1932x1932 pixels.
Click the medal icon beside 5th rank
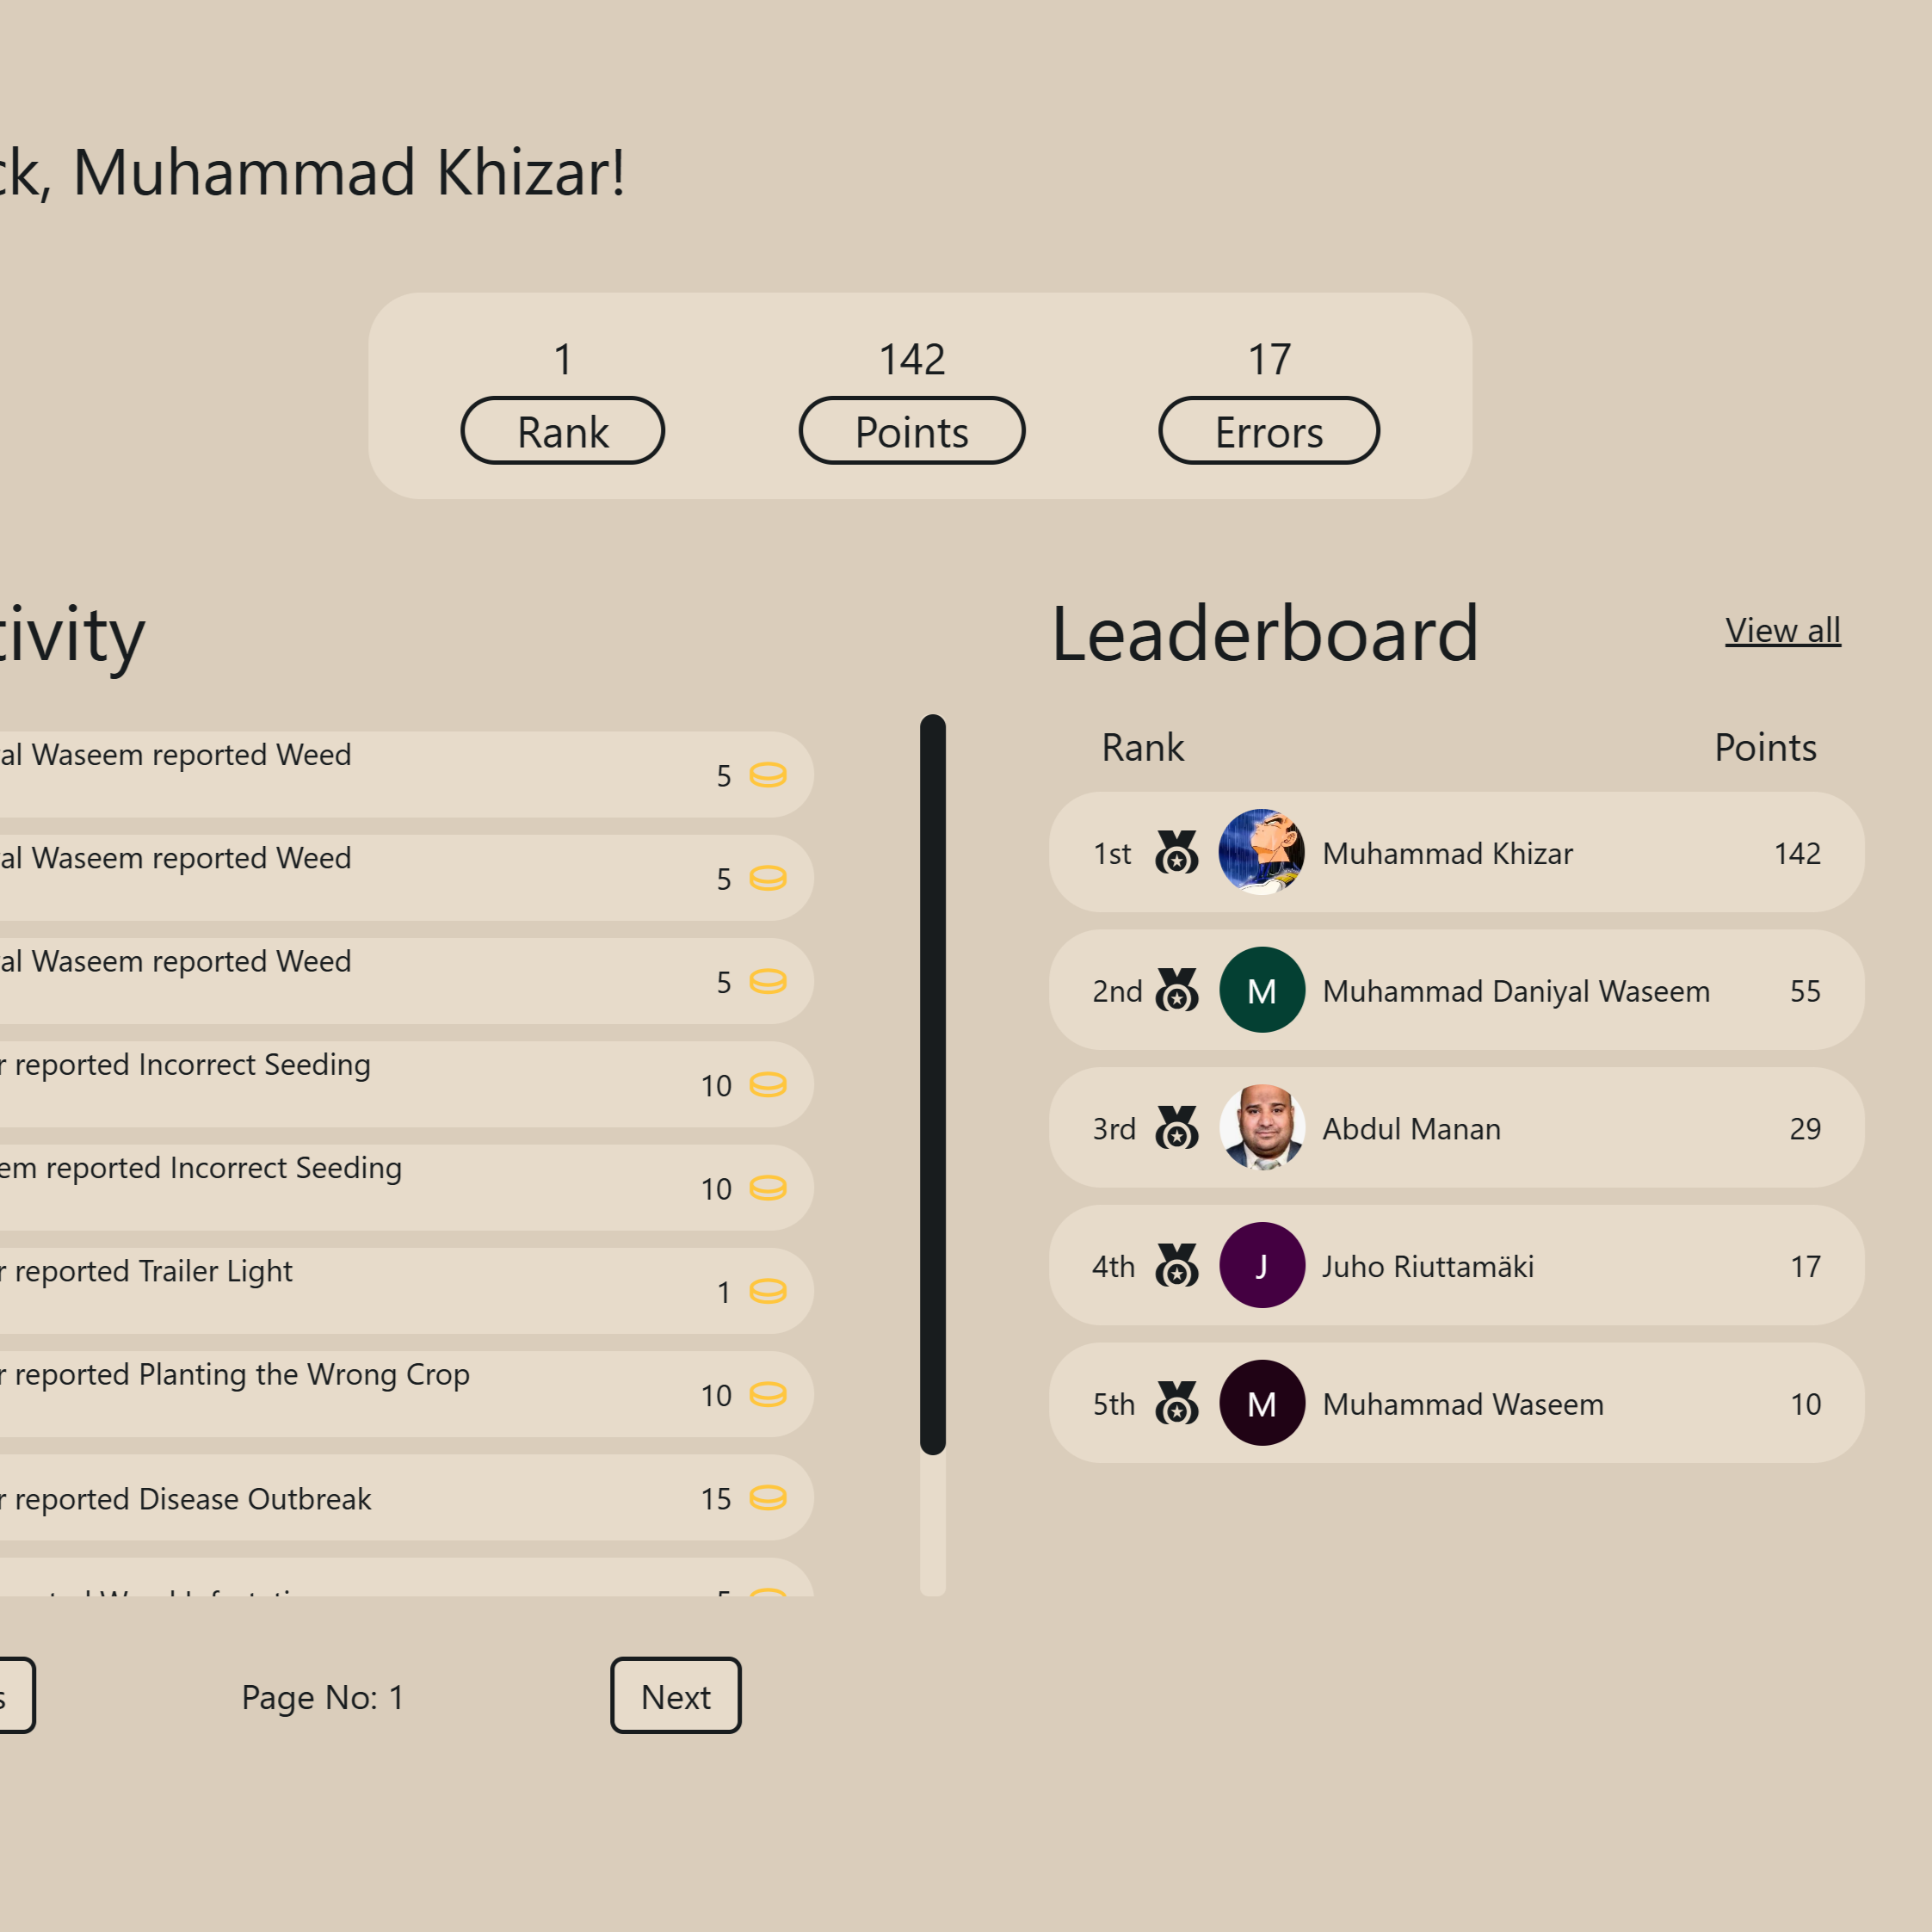tap(1176, 1403)
